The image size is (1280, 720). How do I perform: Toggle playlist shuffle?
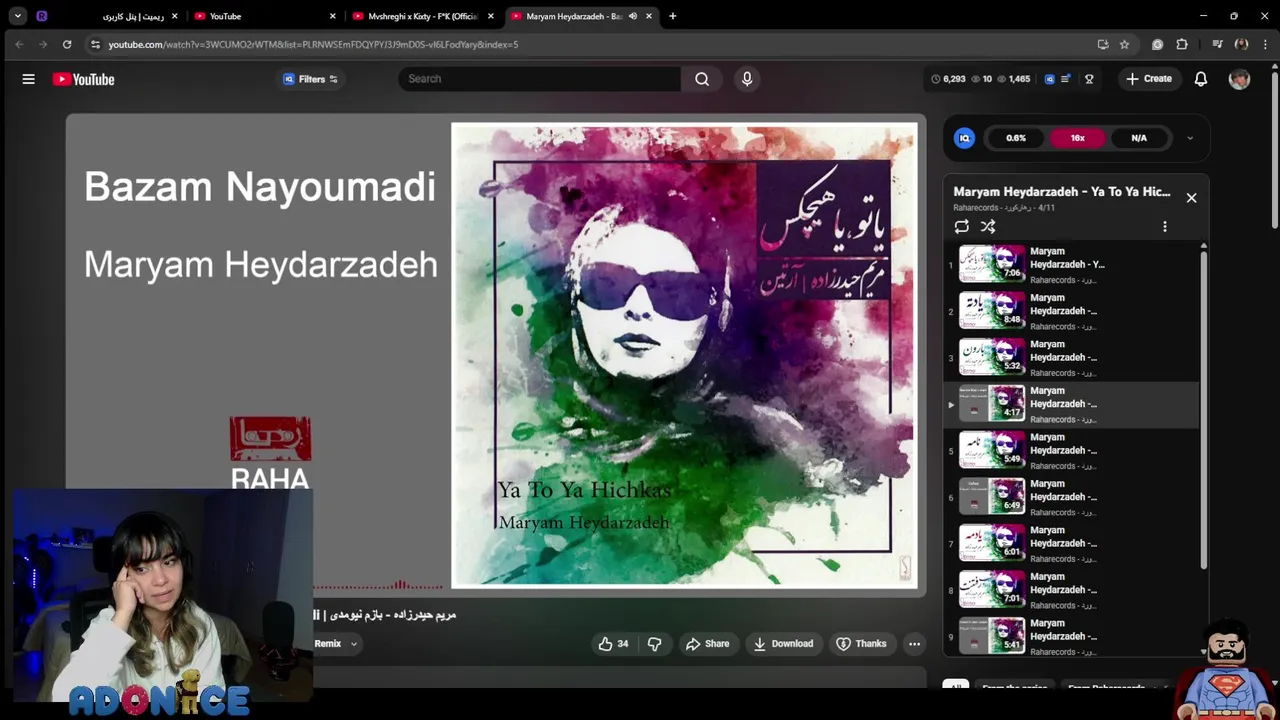point(988,227)
